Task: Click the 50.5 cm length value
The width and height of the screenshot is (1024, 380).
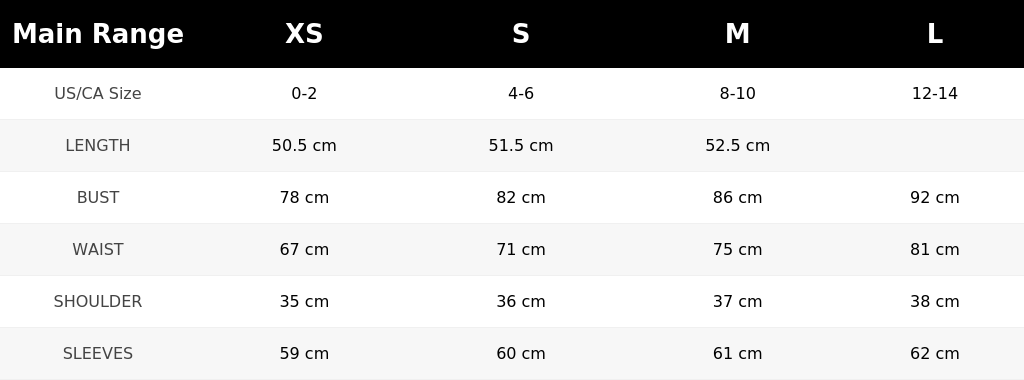Action: click(x=304, y=146)
